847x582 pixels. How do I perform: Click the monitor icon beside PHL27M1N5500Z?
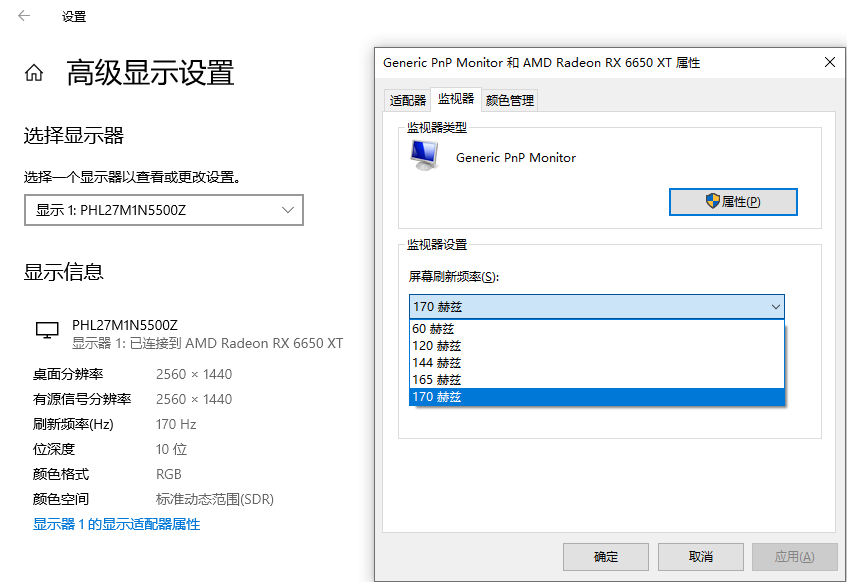click(47, 330)
